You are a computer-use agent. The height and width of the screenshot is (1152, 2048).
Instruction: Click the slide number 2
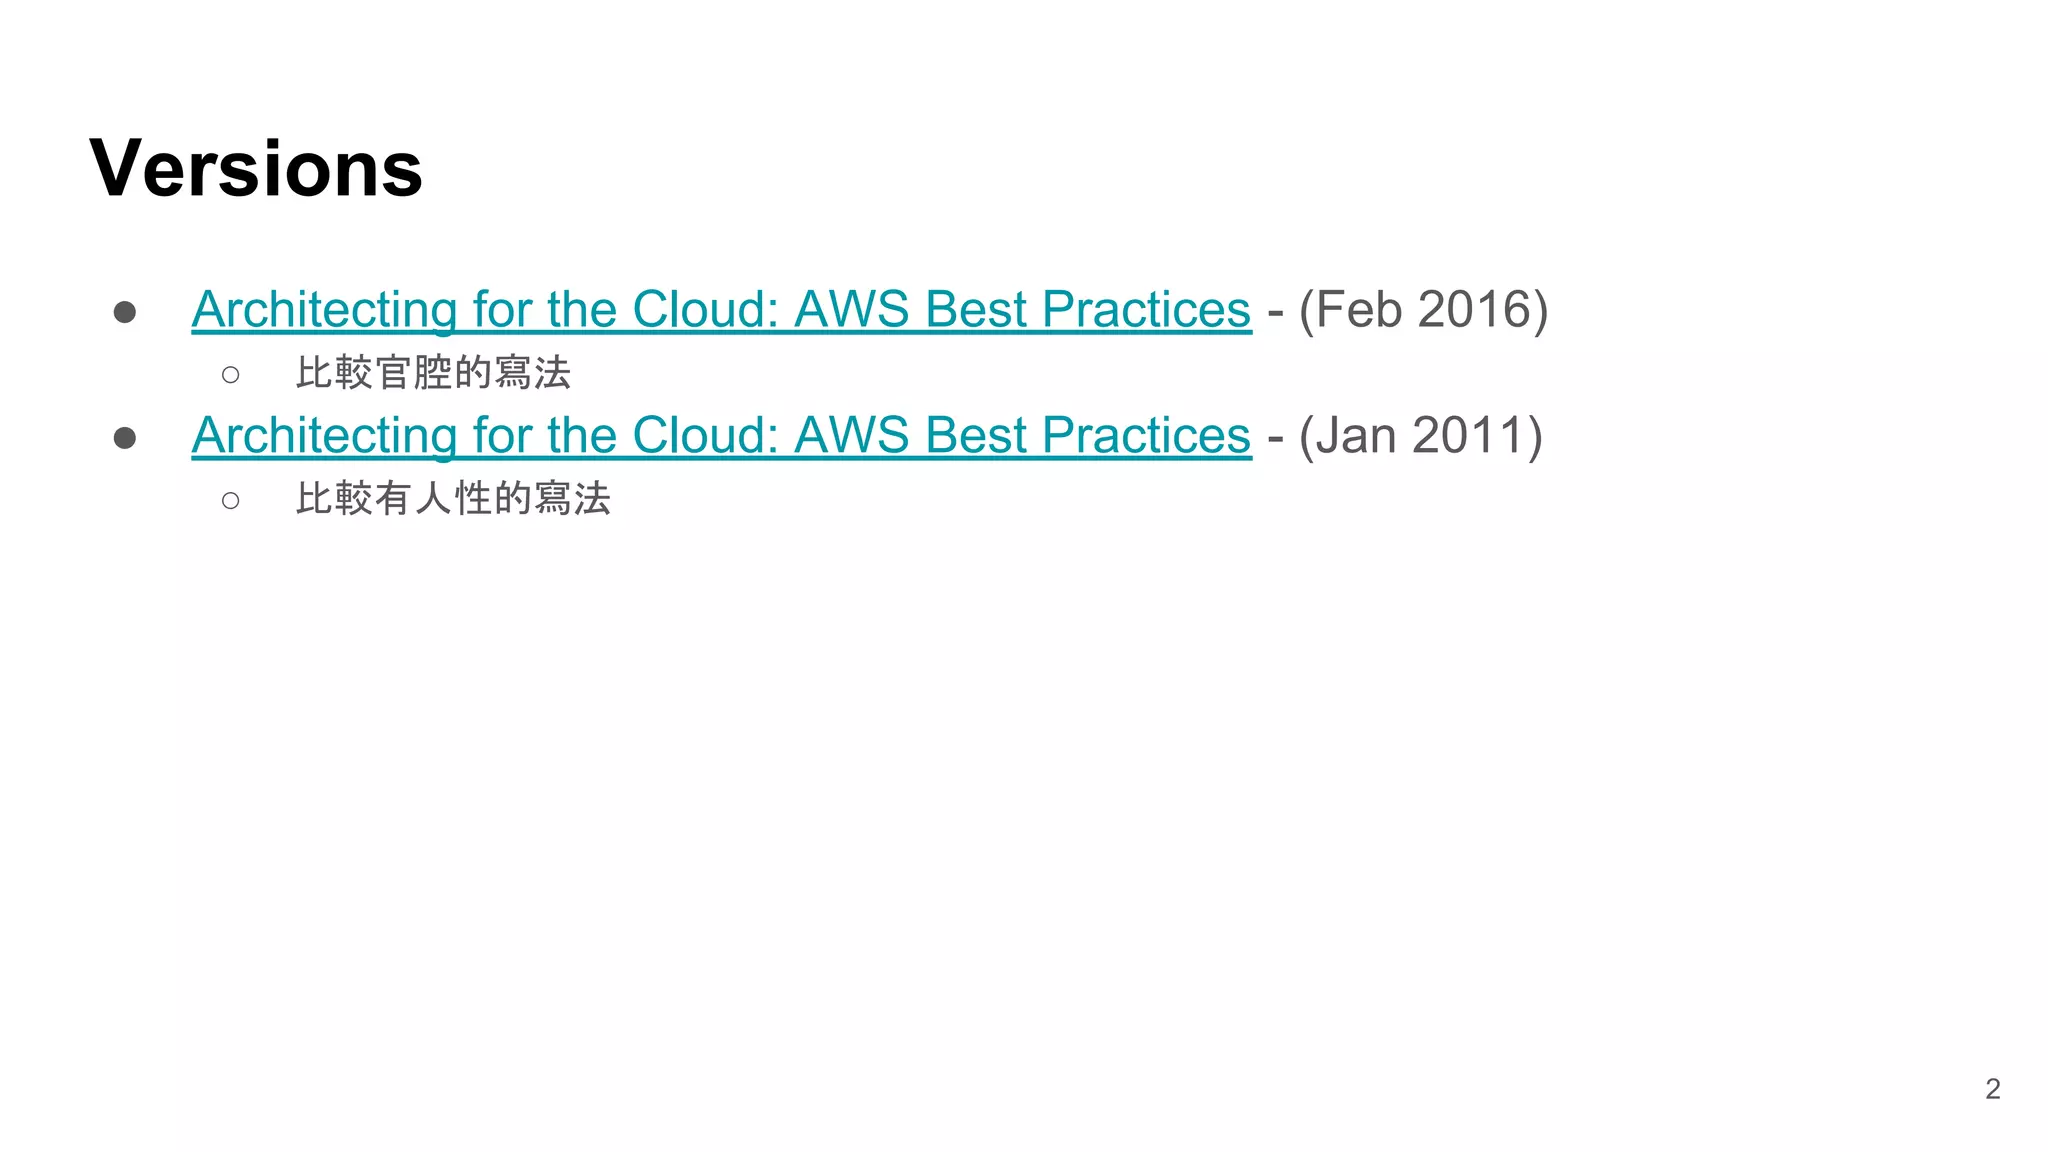pos(1992,1088)
